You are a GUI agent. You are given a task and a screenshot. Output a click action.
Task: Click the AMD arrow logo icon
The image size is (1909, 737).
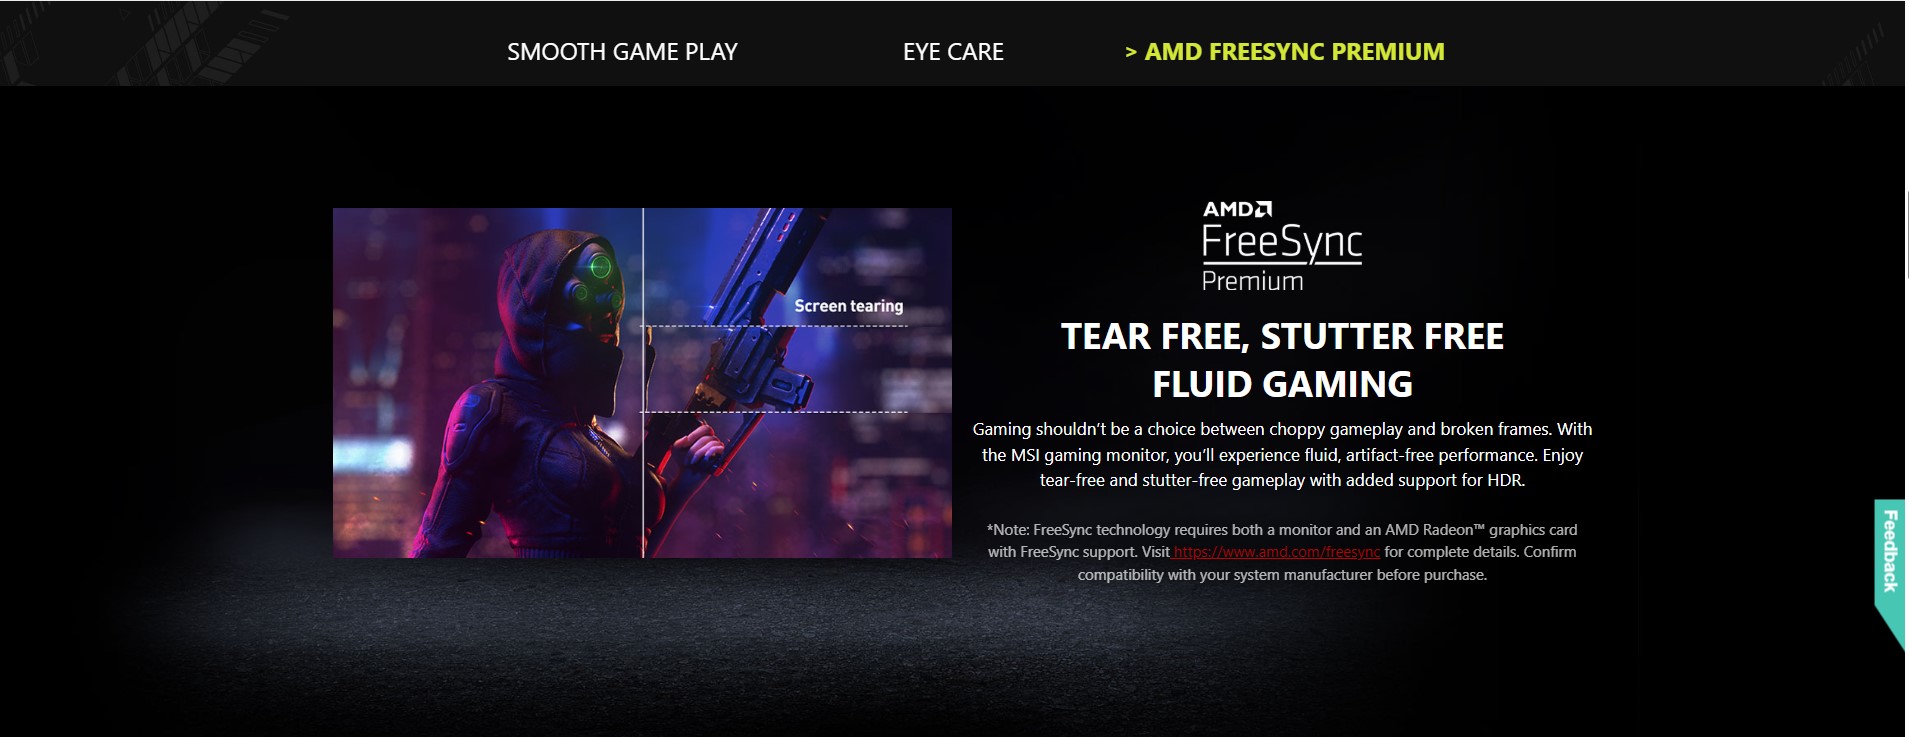1264,209
